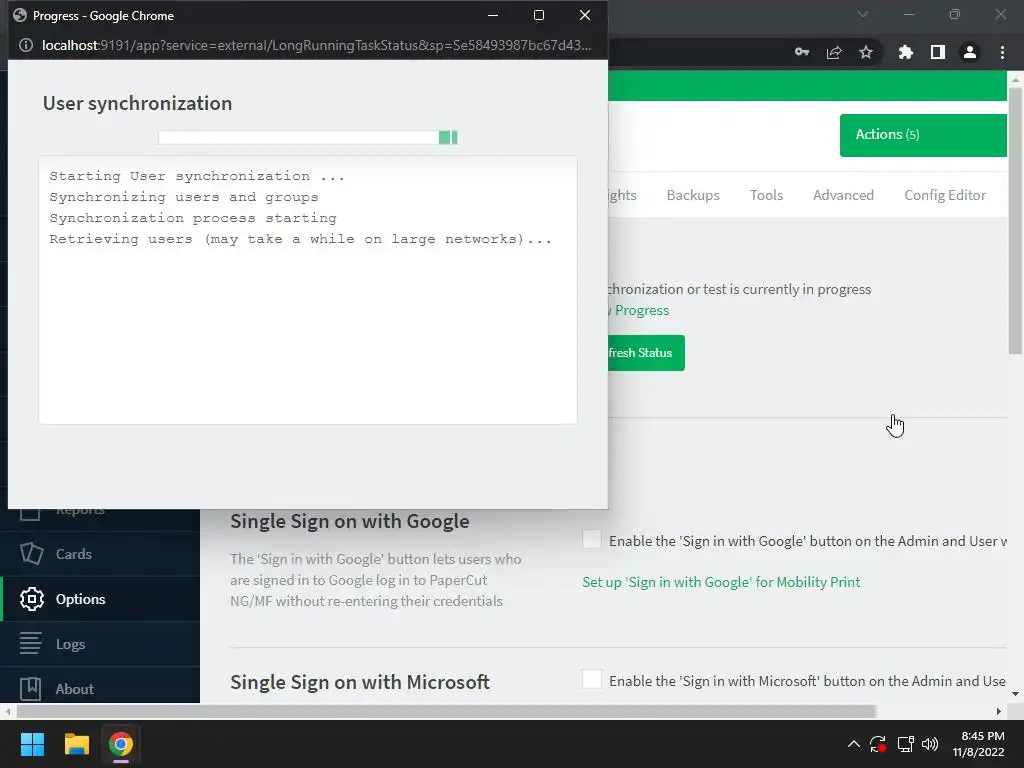Toggle the Chrome side panel icon
Viewport: 1024px width, 768px height.
pyautogui.click(x=938, y=52)
